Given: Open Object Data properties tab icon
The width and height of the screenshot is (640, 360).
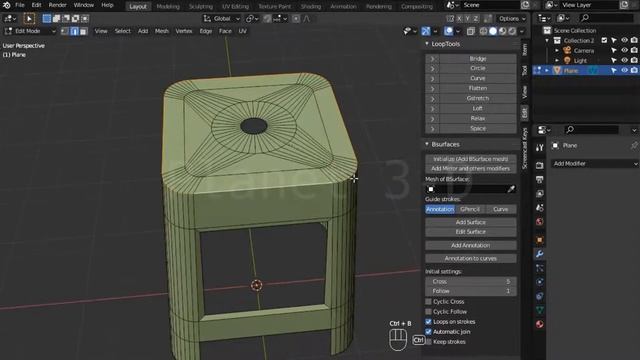Looking at the screenshot, I should click(540, 310).
